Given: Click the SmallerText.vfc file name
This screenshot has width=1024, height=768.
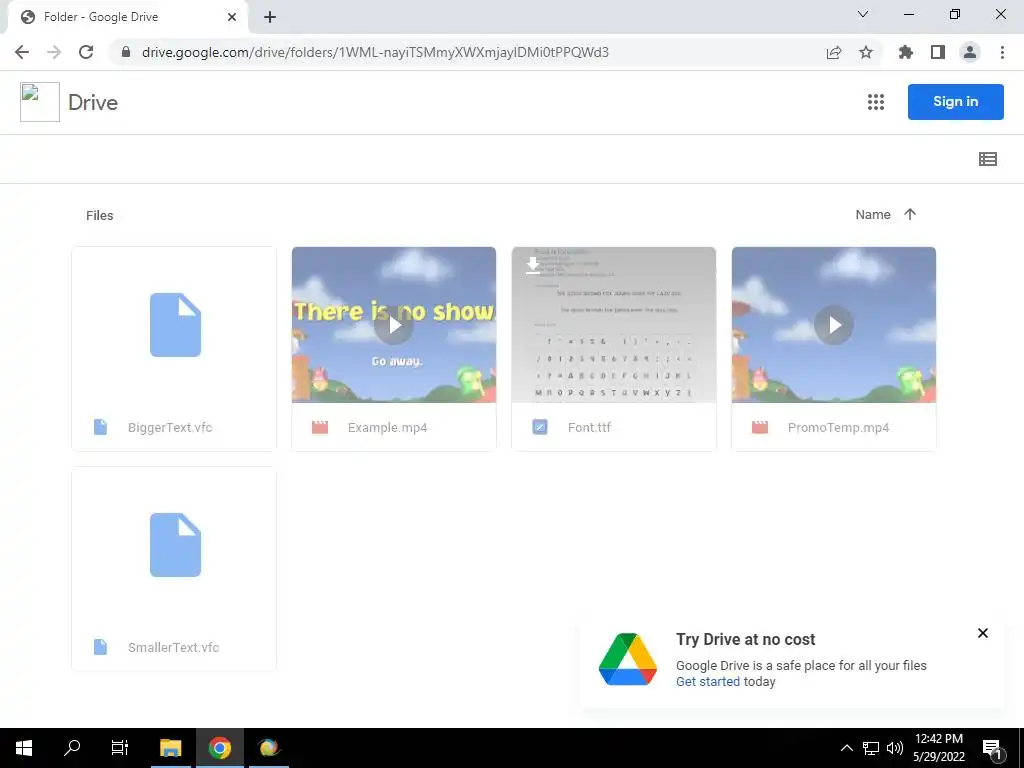Looking at the screenshot, I should tap(173, 648).
